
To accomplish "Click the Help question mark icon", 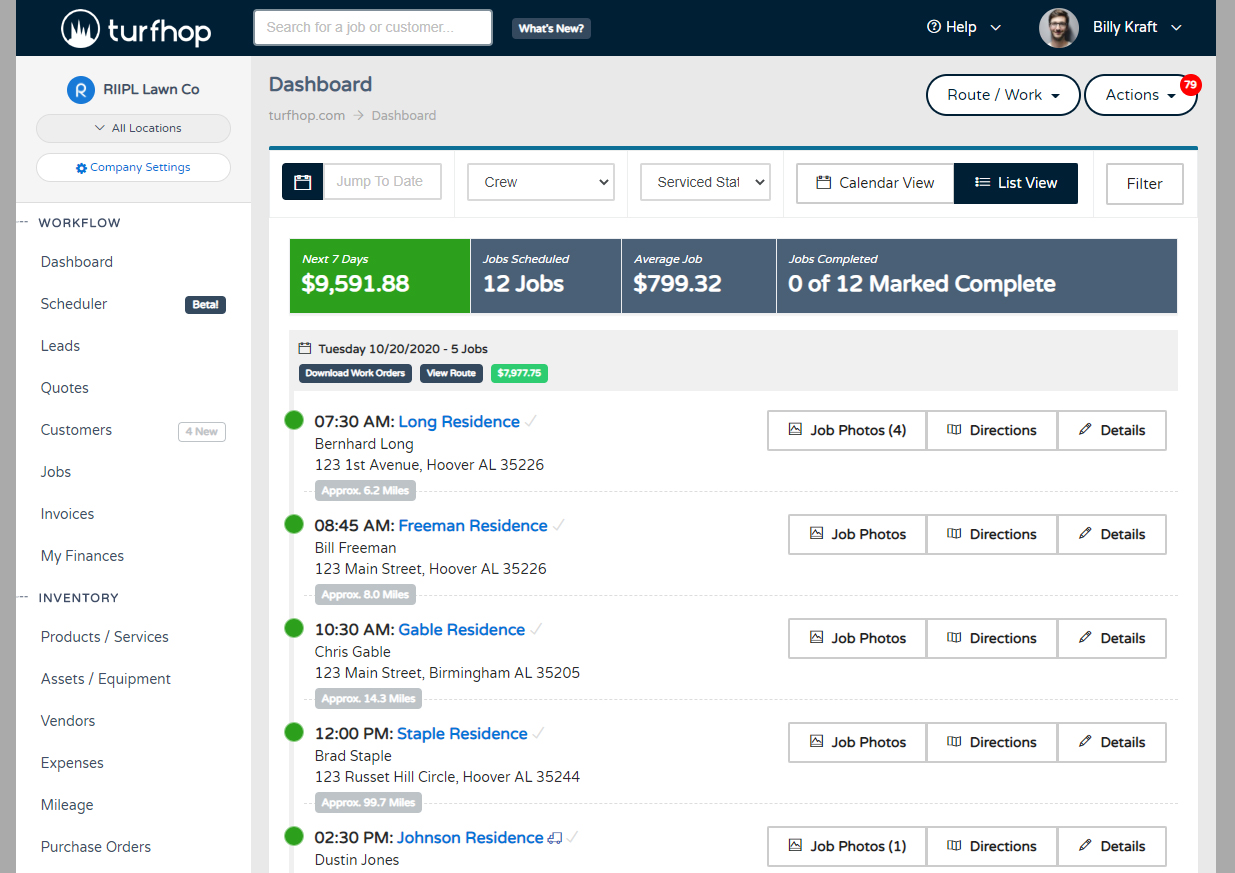I will [934, 27].
